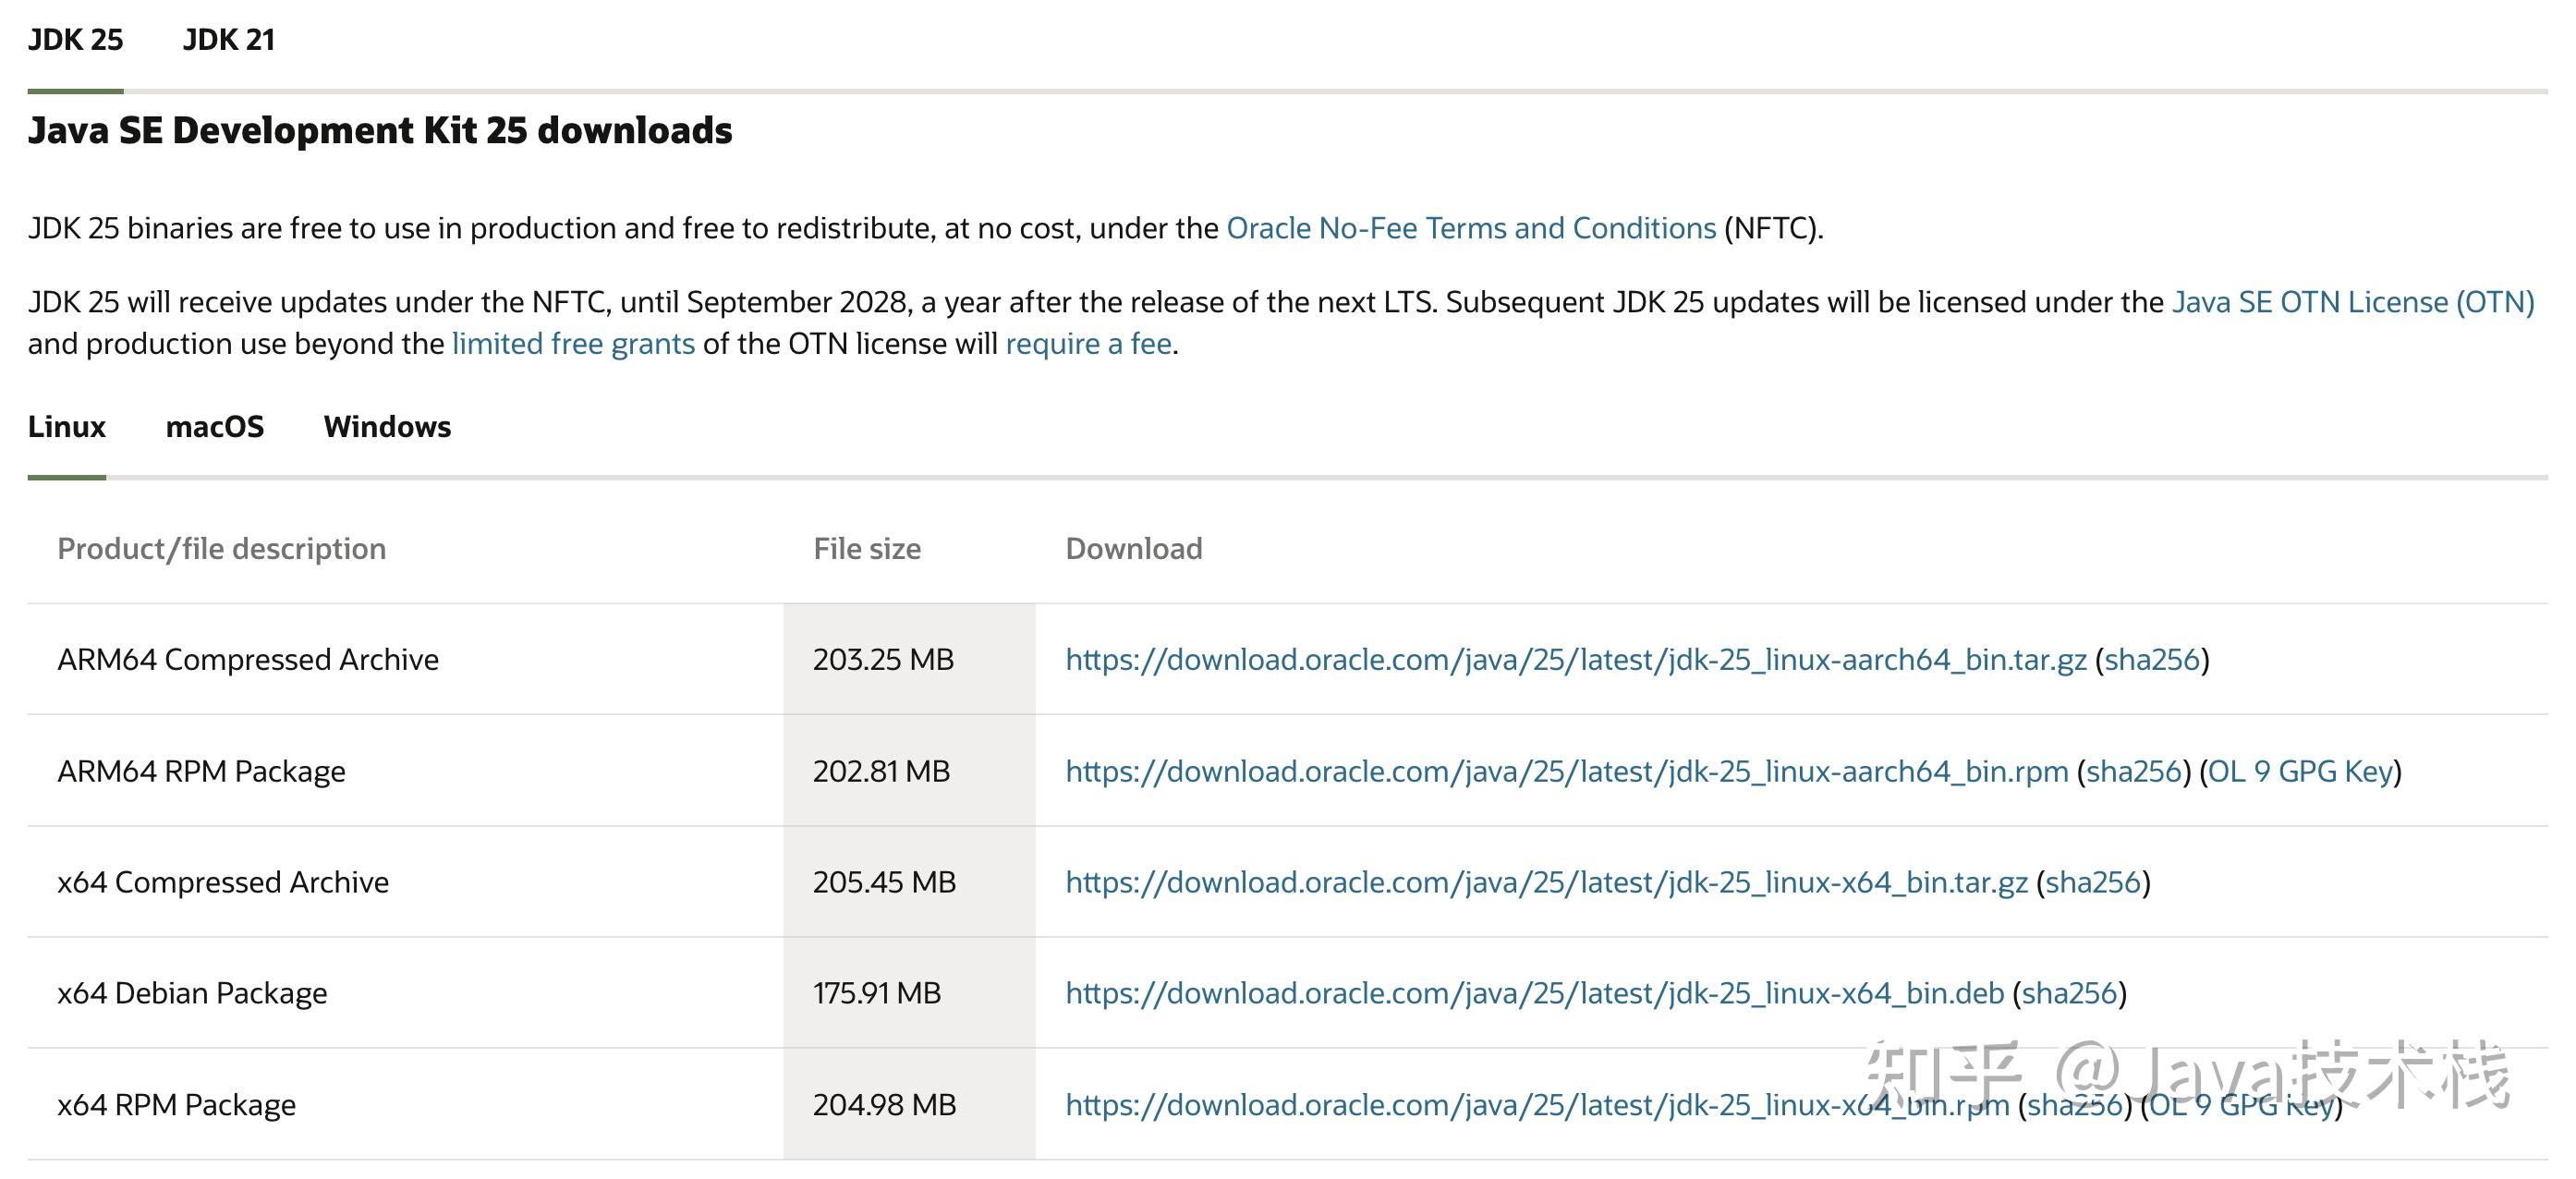This screenshot has height=1179, width=2576.
Task: Select the JDK 25 tab
Action: [75, 40]
